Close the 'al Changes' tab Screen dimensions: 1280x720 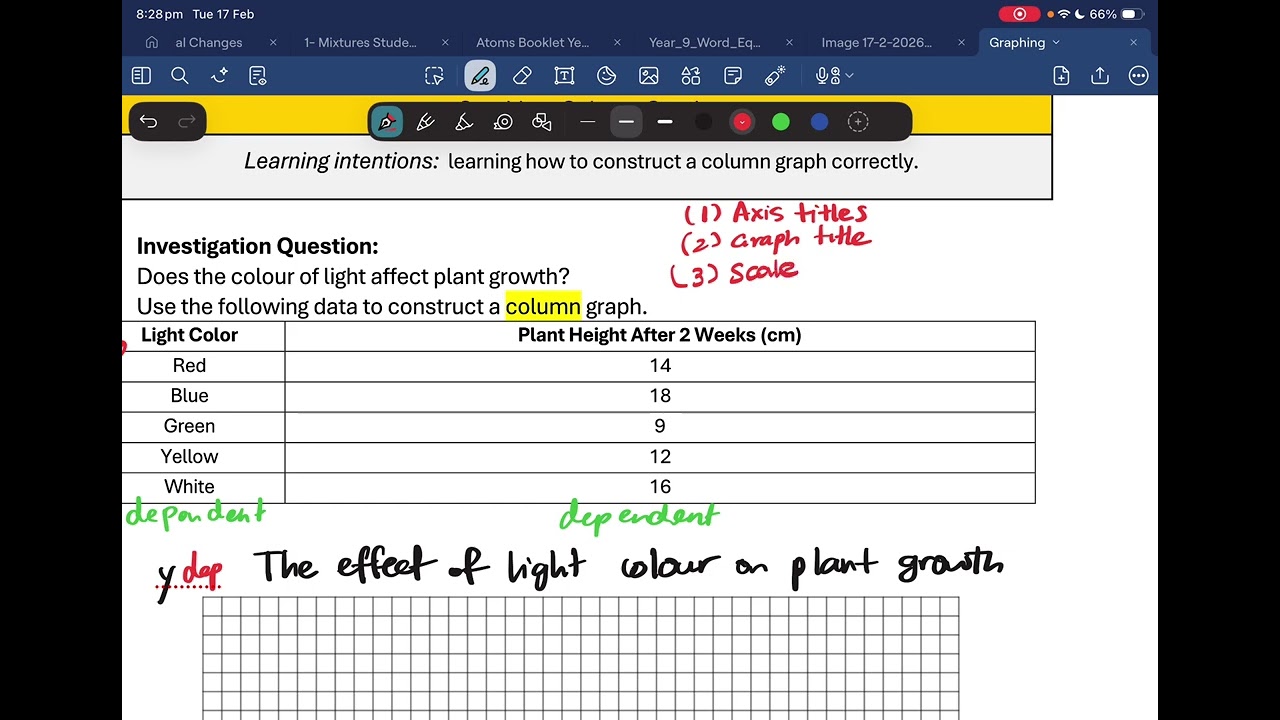click(x=273, y=43)
